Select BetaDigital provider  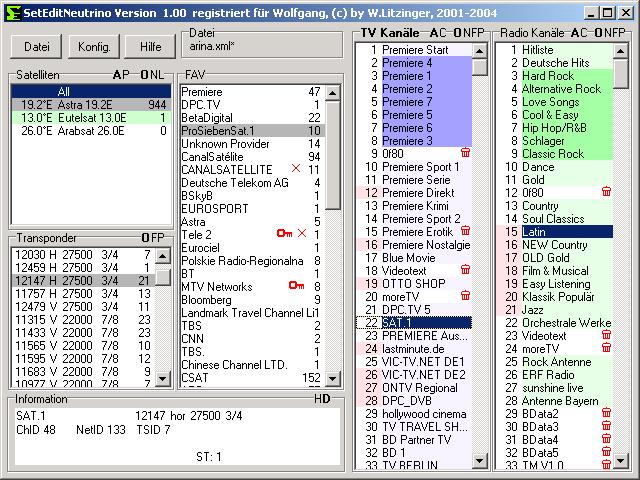click(x=252, y=118)
